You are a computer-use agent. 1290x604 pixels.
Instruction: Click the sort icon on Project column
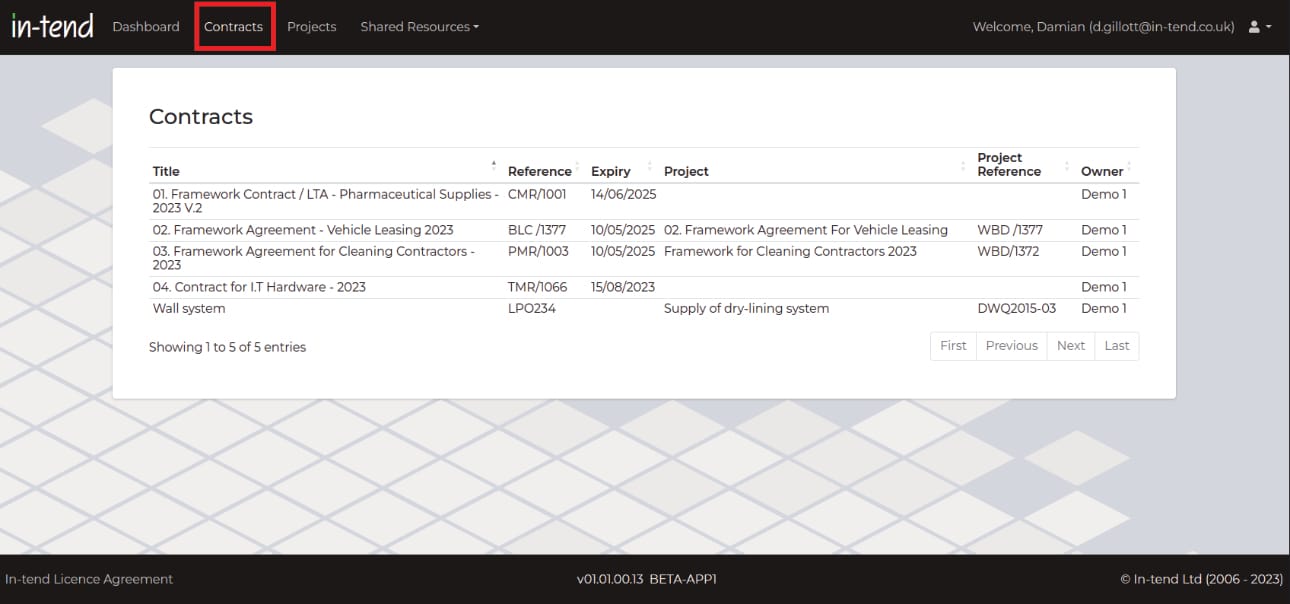[x=962, y=165]
